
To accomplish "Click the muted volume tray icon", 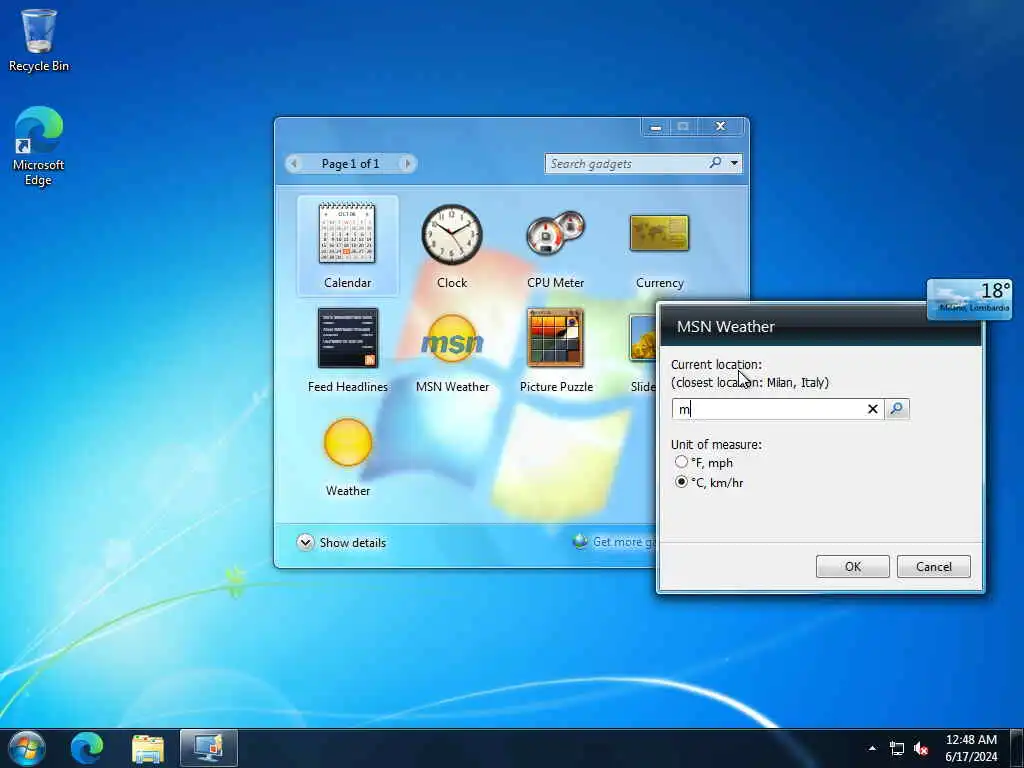I will (921, 748).
